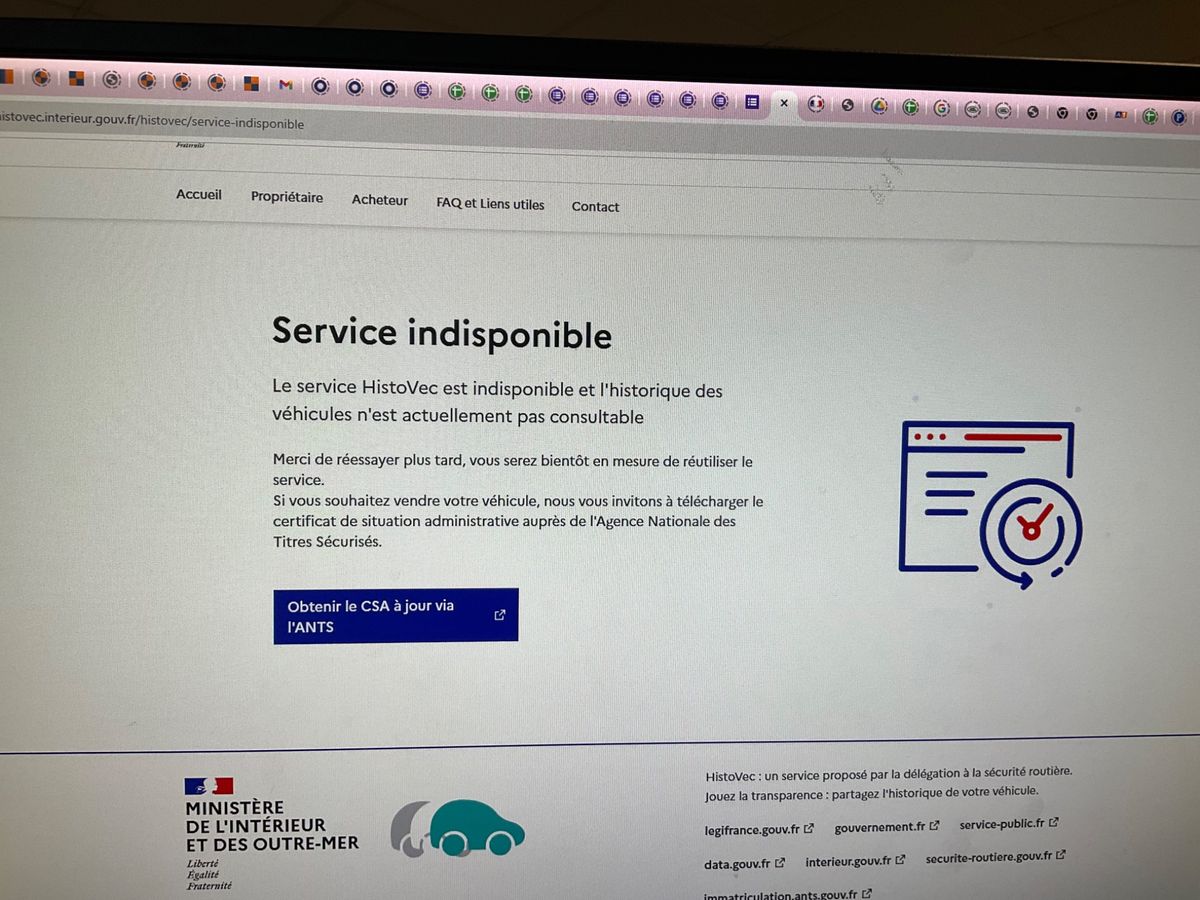
Task: Click Obtenir le CSA à jour via l'ANTS
Action: [x=396, y=616]
